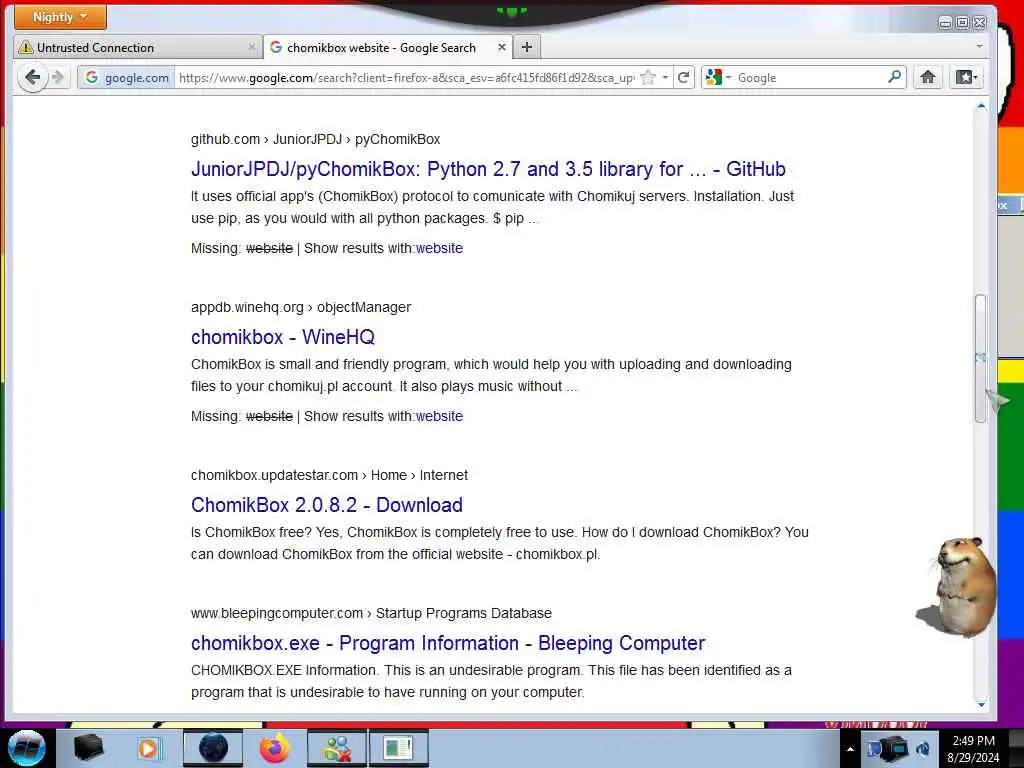The width and height of the screenshot is (1024, 768).
Task: Click the appdb.winehq.org › objectManager breadcrumb
Action: coord(301,307)
